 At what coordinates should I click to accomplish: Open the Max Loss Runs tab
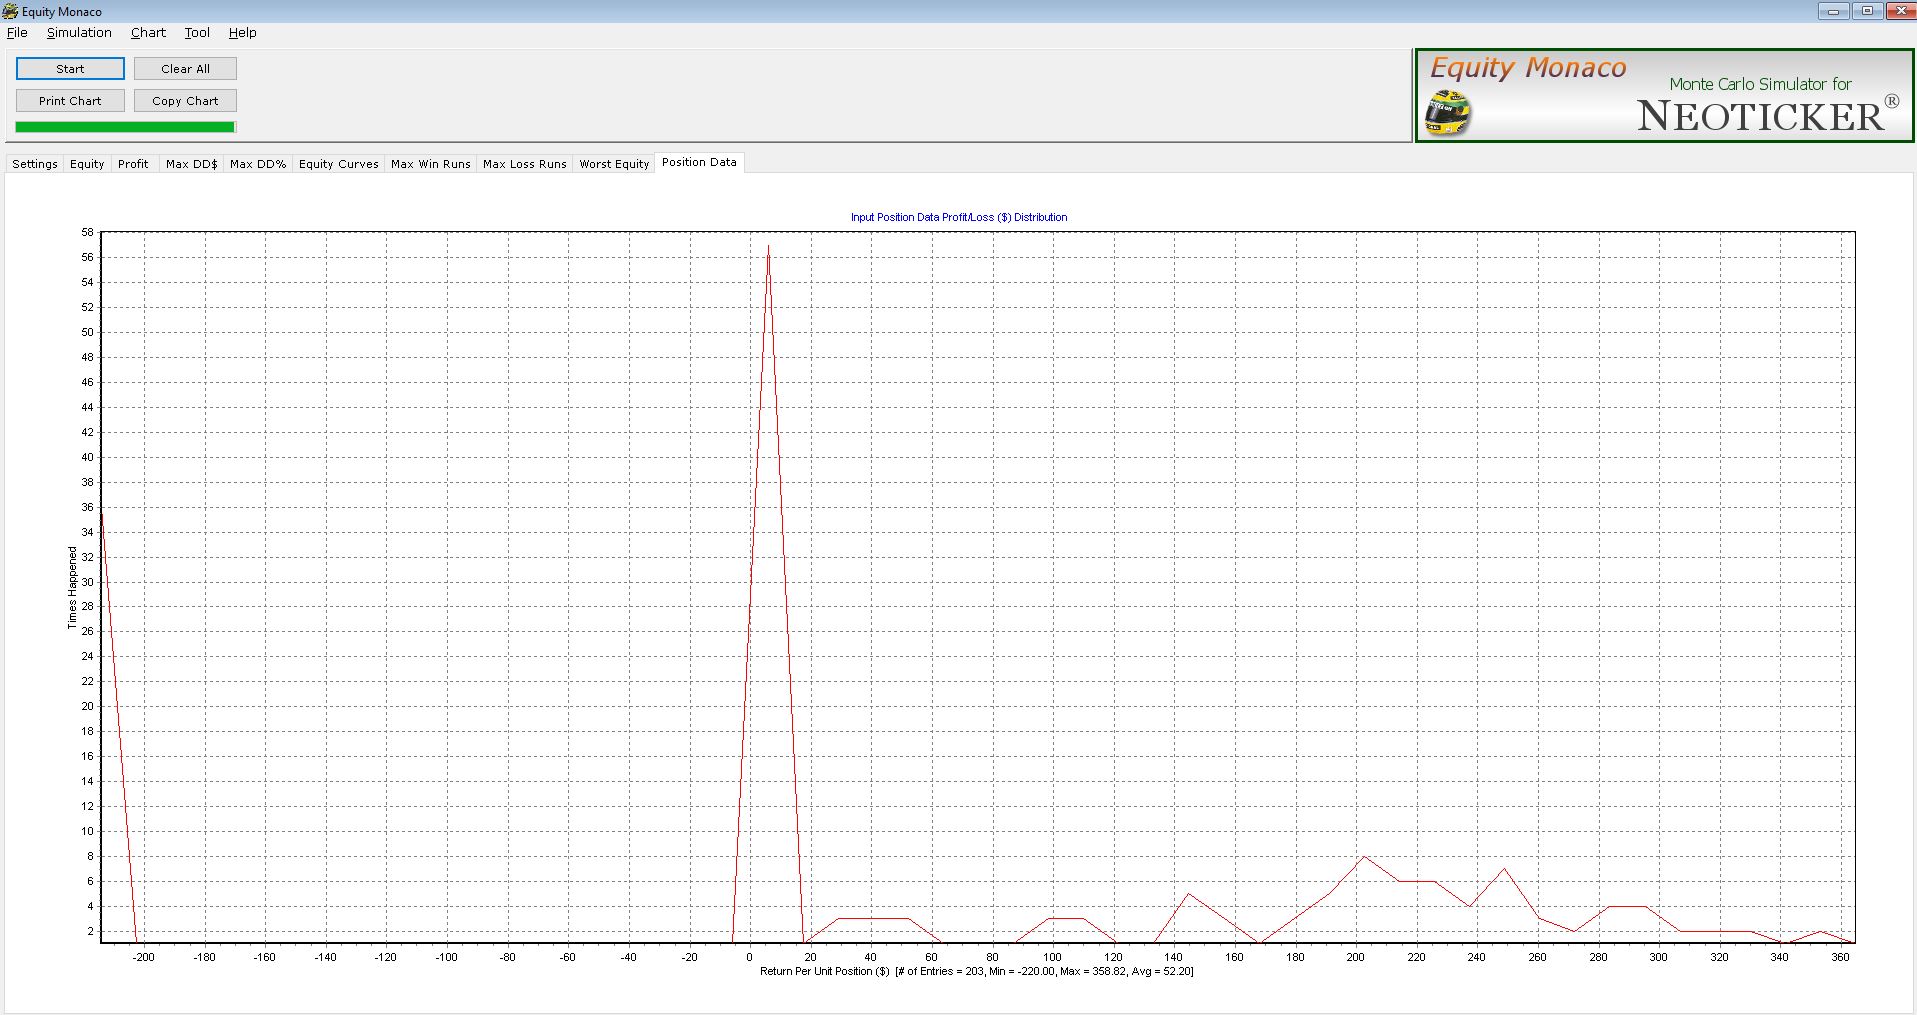(524, 164)
